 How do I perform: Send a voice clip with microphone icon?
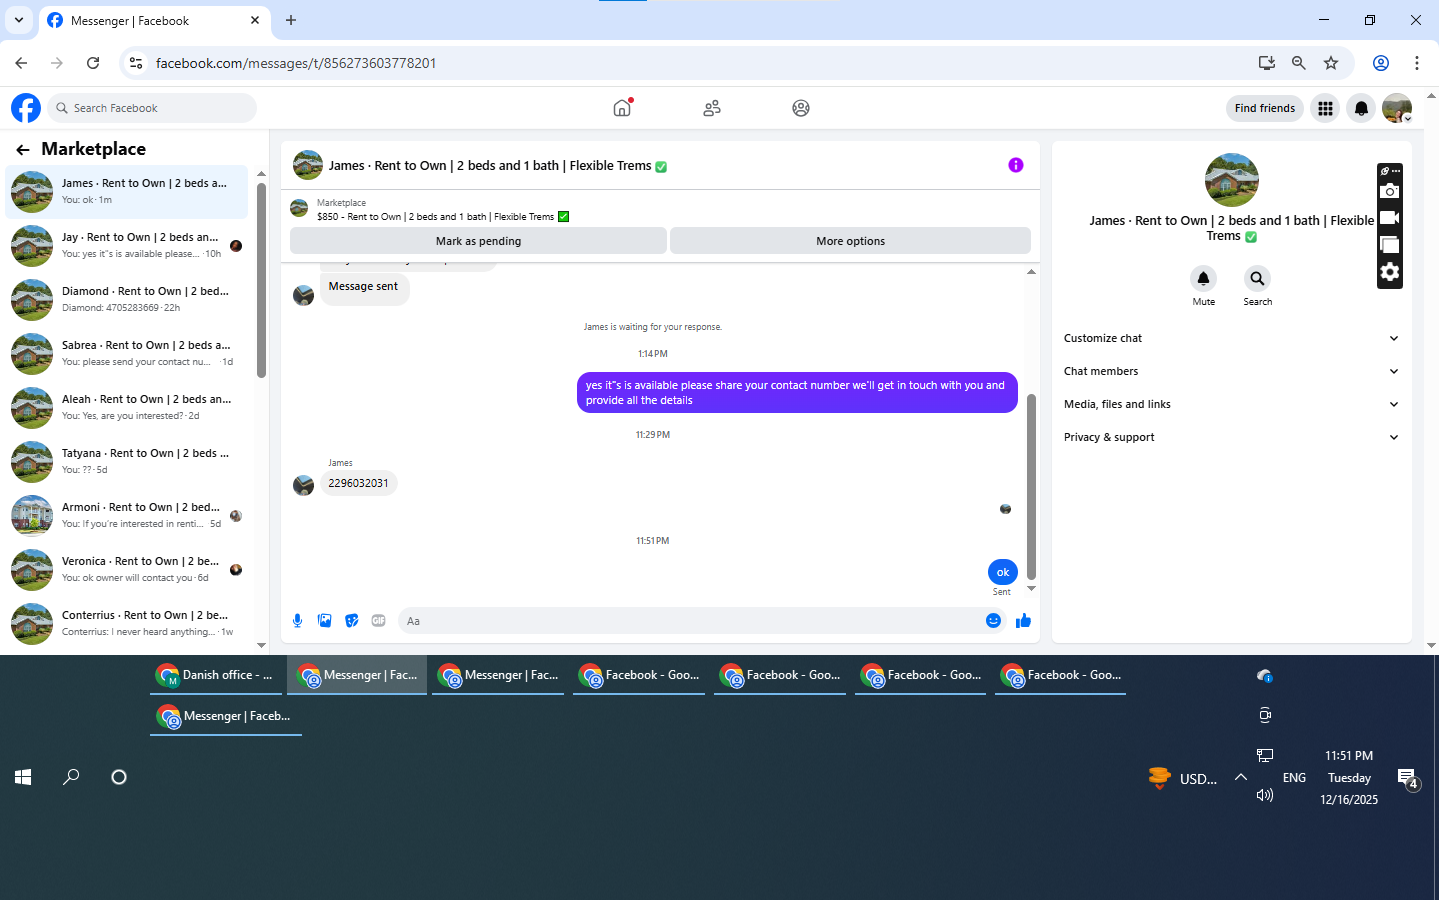tap(298, 621)
